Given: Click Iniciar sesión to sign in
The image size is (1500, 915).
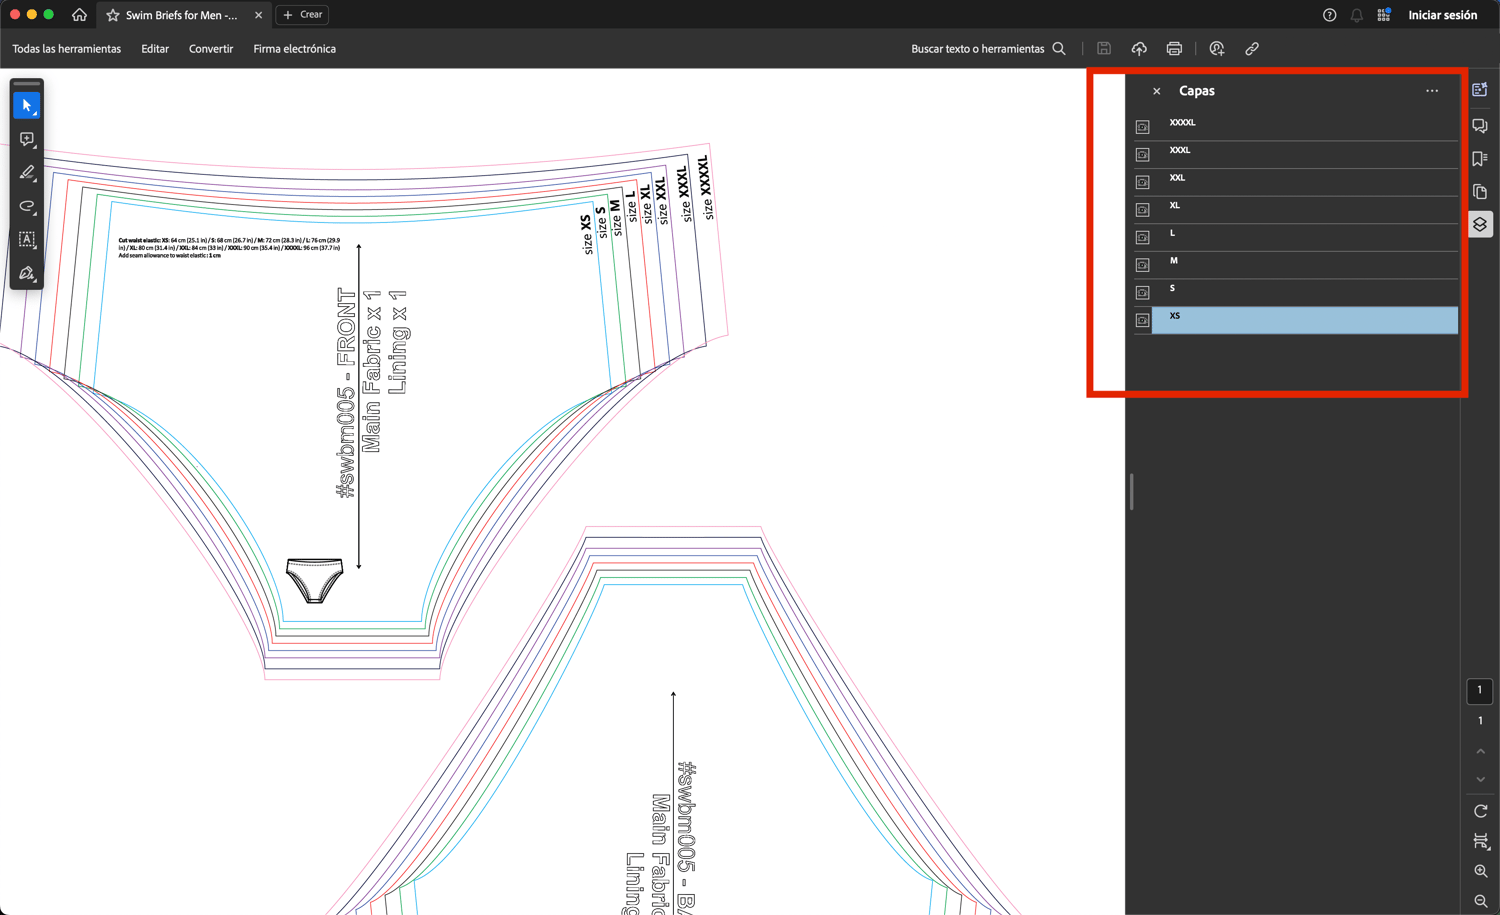Looking at the screenshot, I should (1443, 15).
